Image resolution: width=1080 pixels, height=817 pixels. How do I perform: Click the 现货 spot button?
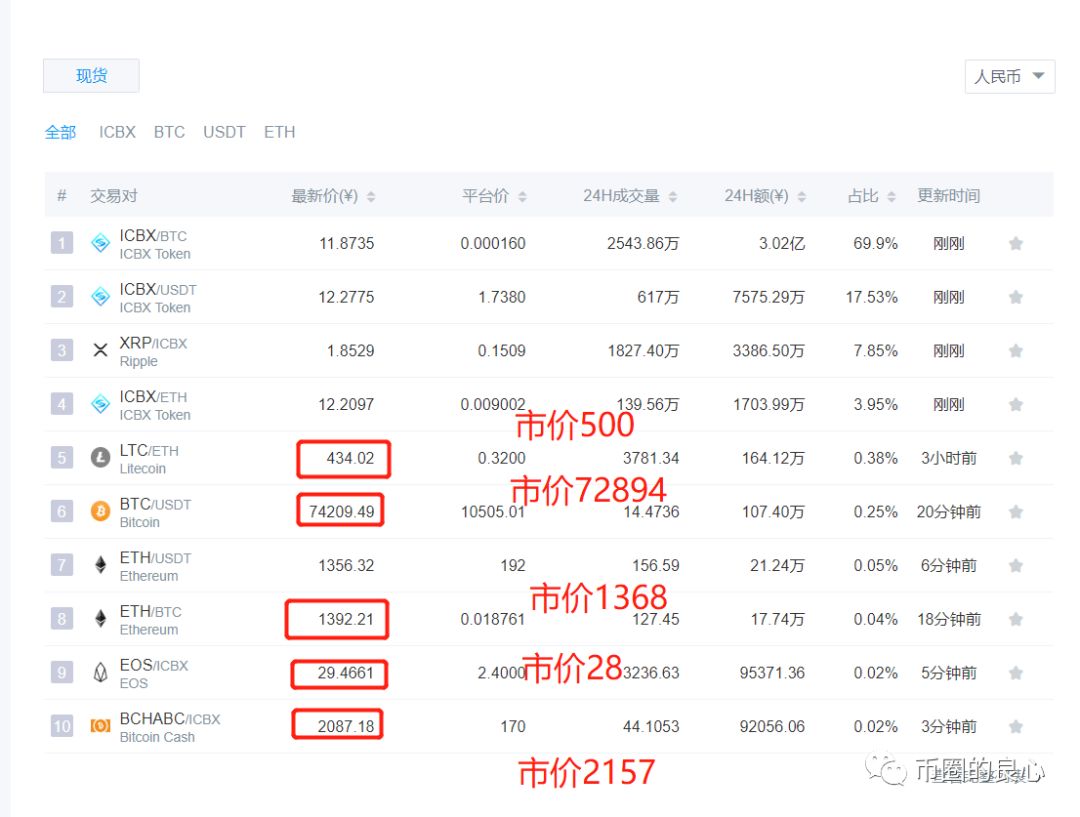click(91, 76)
